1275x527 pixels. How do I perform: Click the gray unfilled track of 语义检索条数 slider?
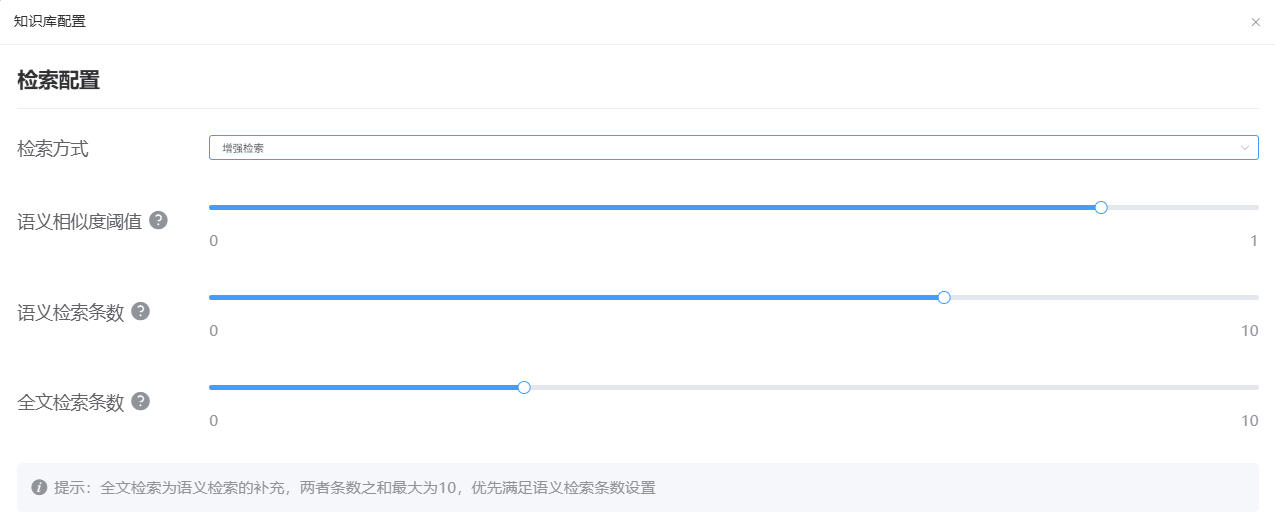[x=1100, y=297]
